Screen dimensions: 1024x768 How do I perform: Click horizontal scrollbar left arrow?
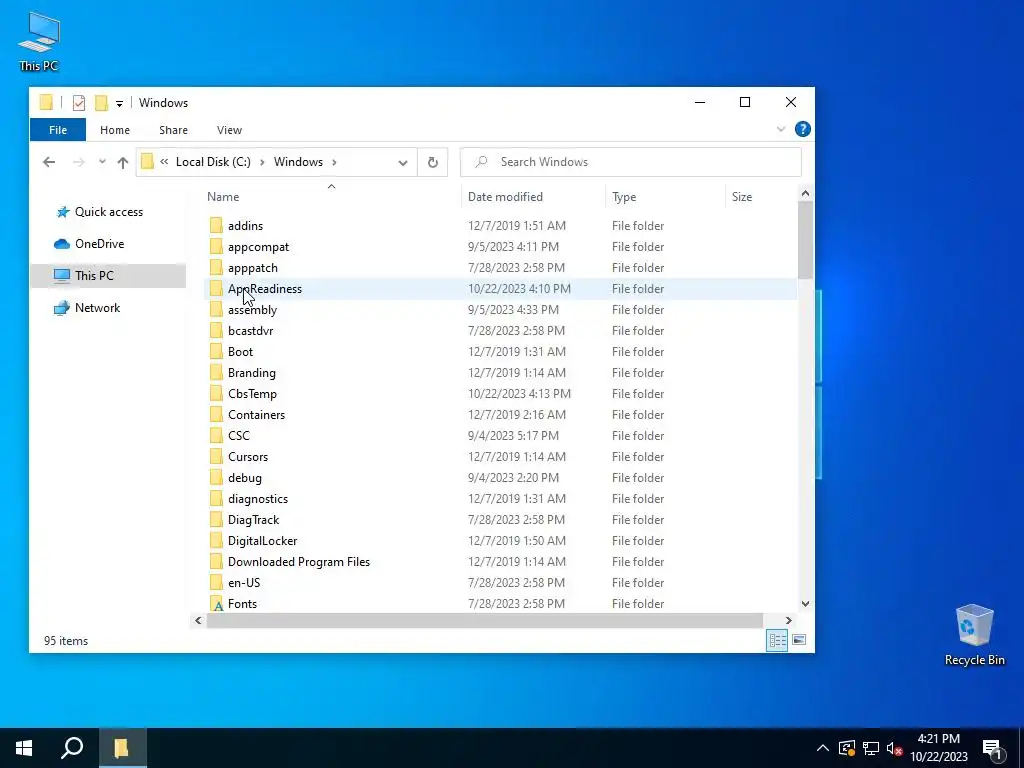click(199, 620)
